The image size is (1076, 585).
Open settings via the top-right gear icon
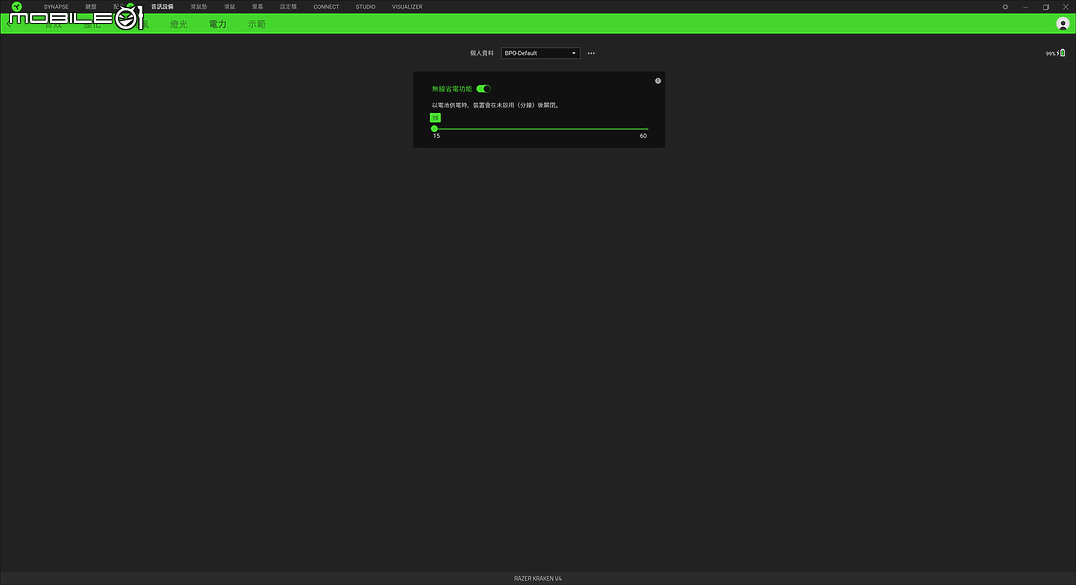click(1005, 7)
